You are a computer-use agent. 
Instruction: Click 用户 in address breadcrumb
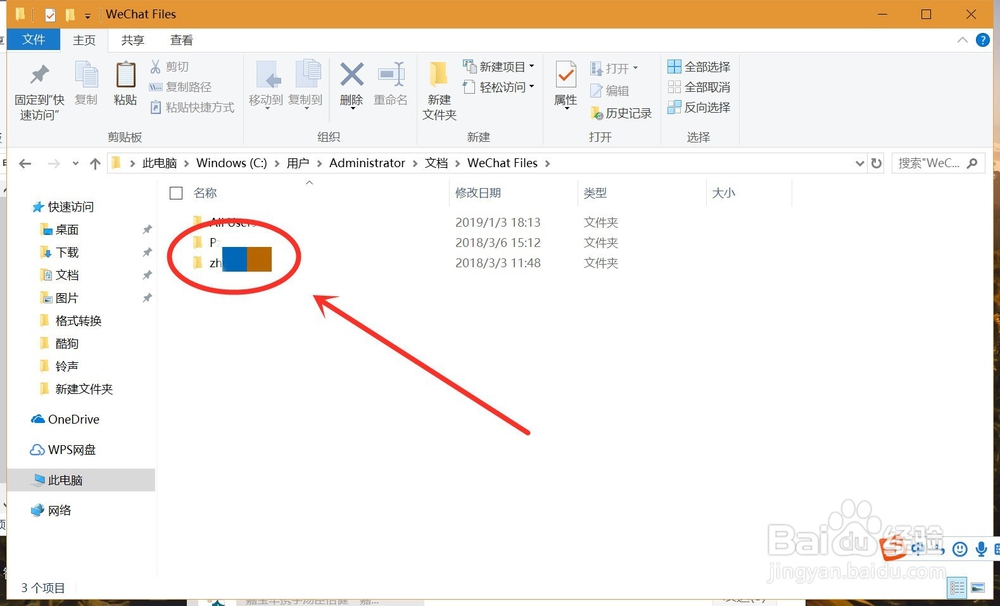298,163
